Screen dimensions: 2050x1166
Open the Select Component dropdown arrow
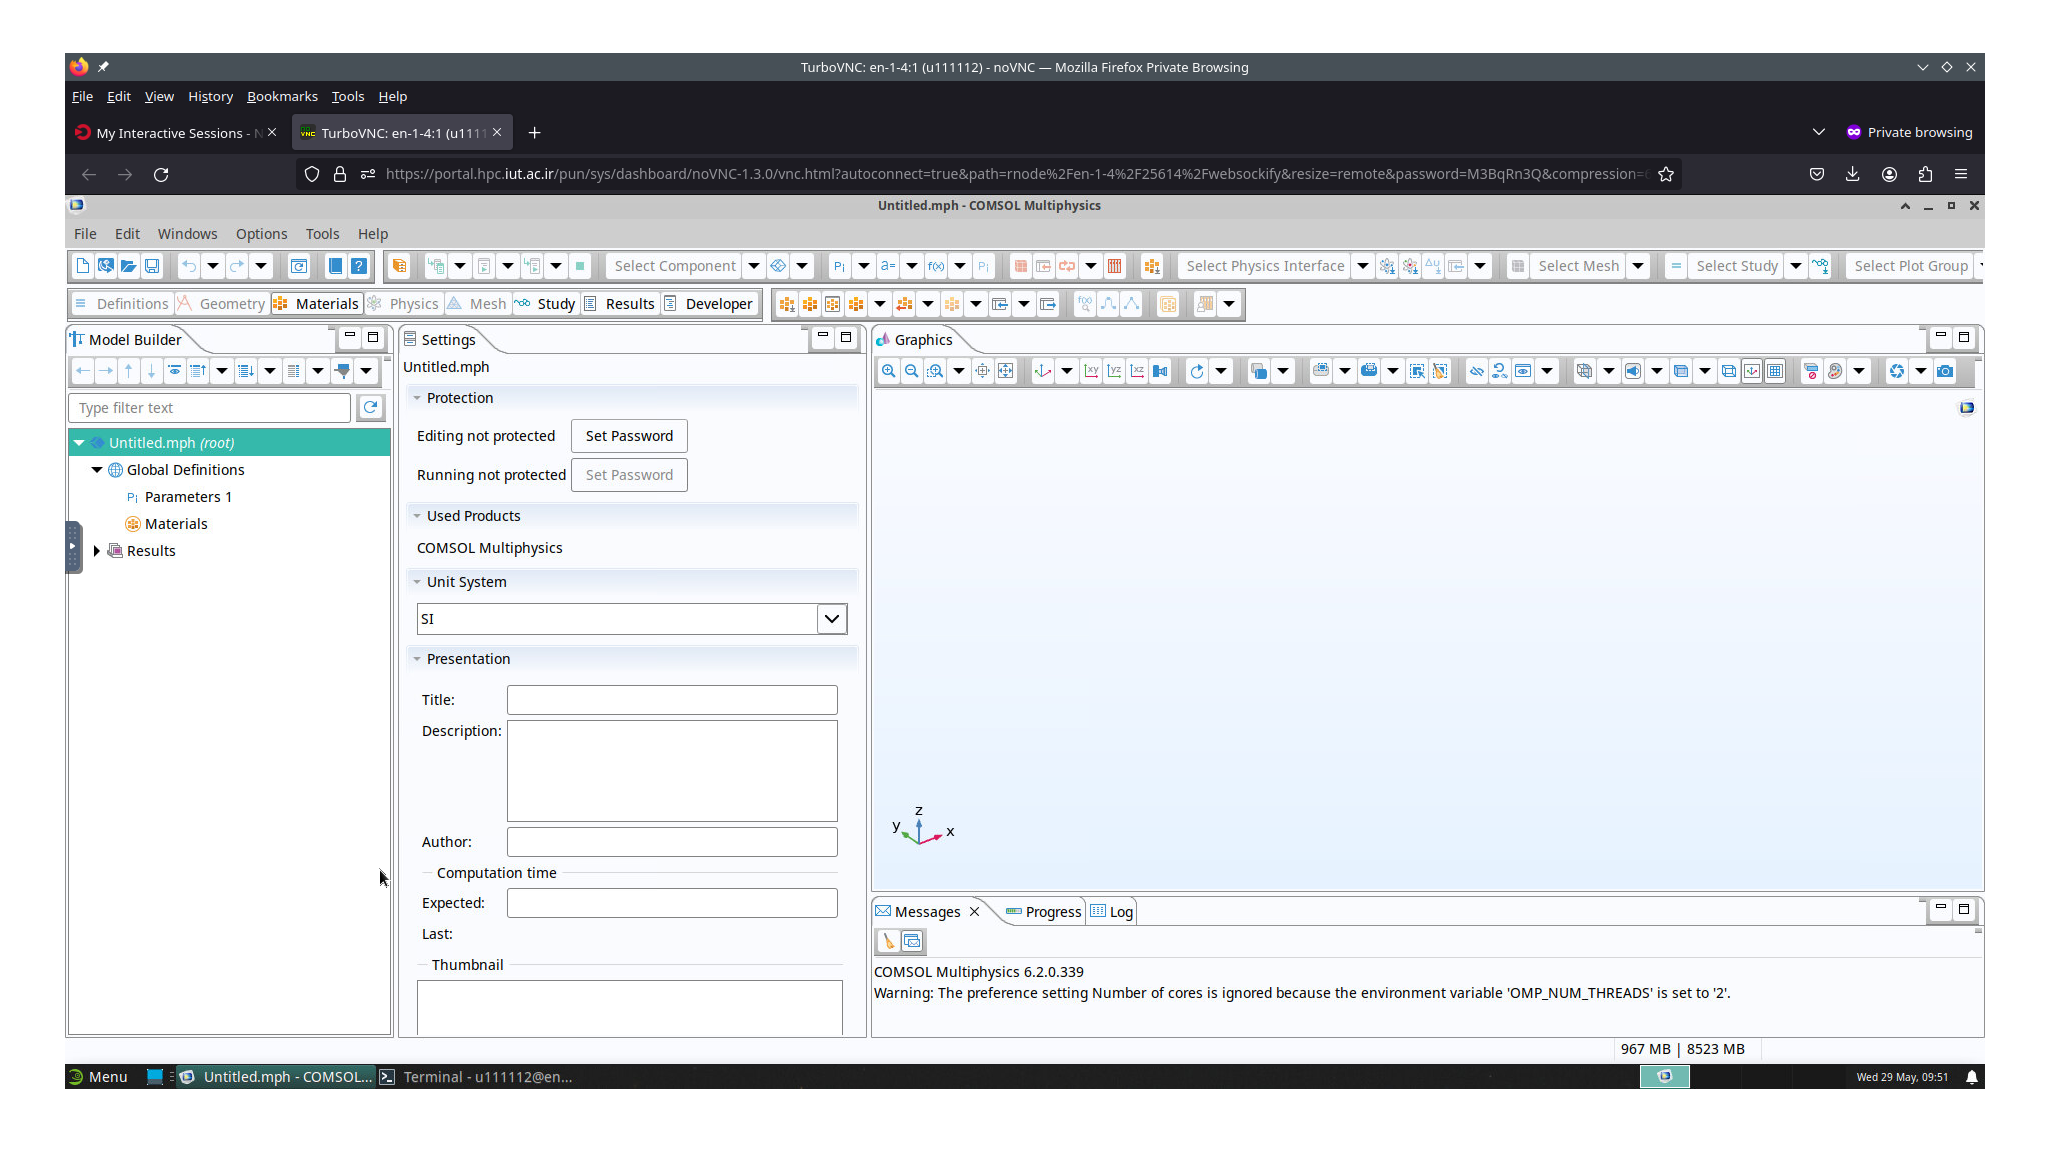[x=754, y=266]
